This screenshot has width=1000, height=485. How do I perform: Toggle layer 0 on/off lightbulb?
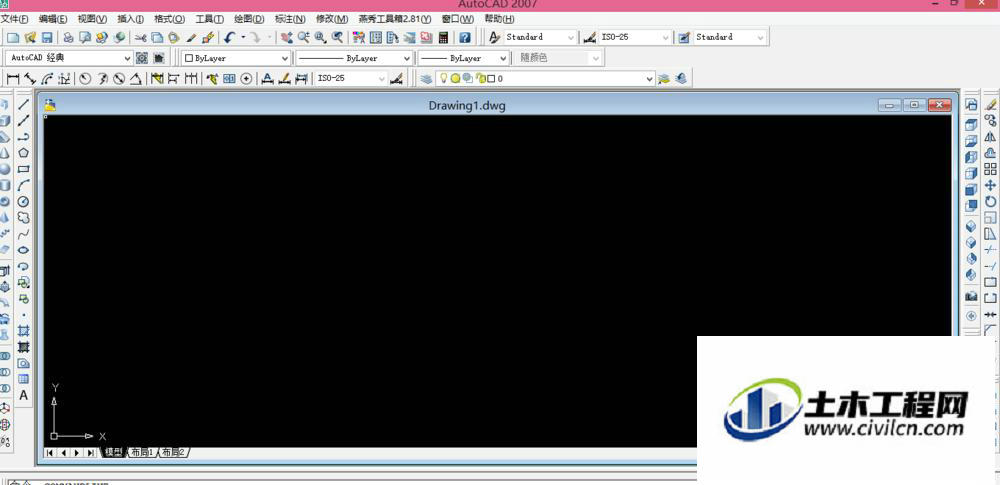(x=444, y=78)
